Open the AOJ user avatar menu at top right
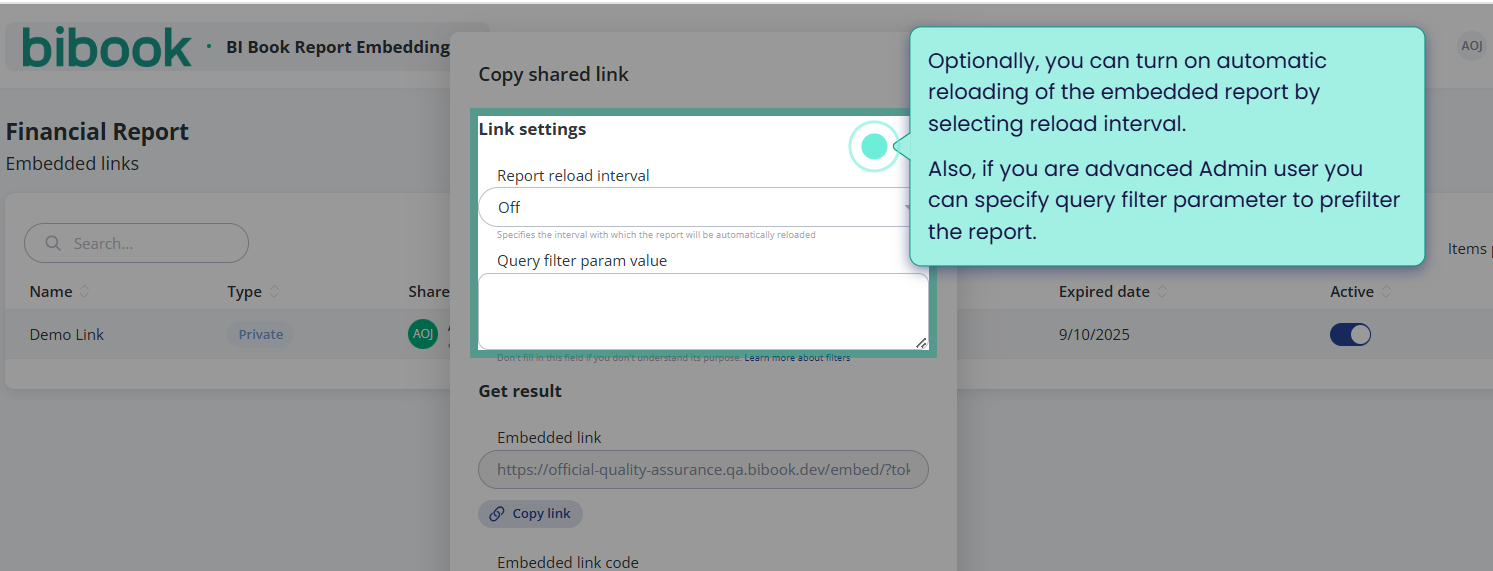1493x571 pixels. [x=1471, y=45]
